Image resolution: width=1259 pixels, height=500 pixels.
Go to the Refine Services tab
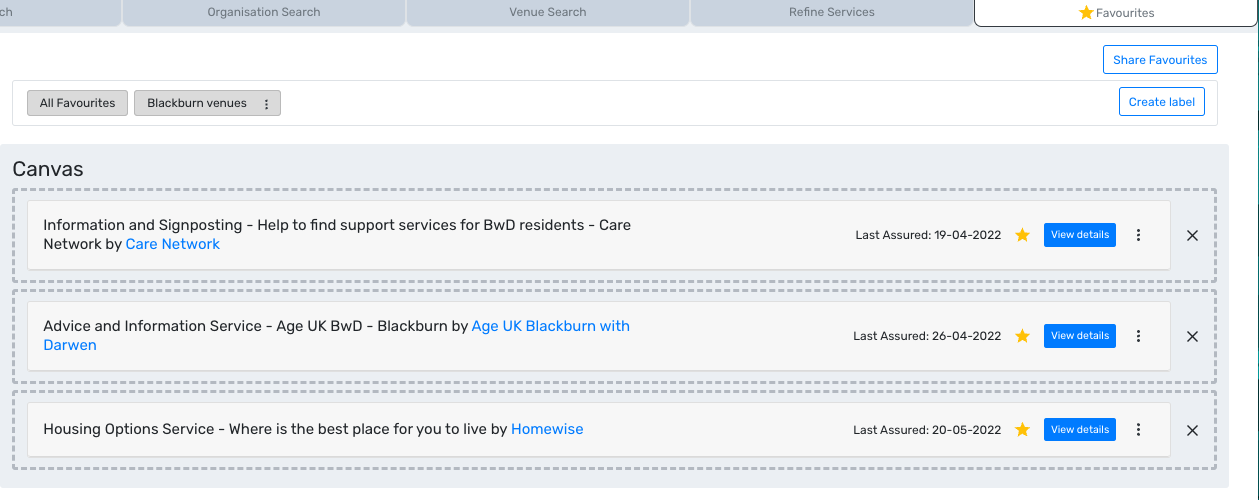[831, 12]
